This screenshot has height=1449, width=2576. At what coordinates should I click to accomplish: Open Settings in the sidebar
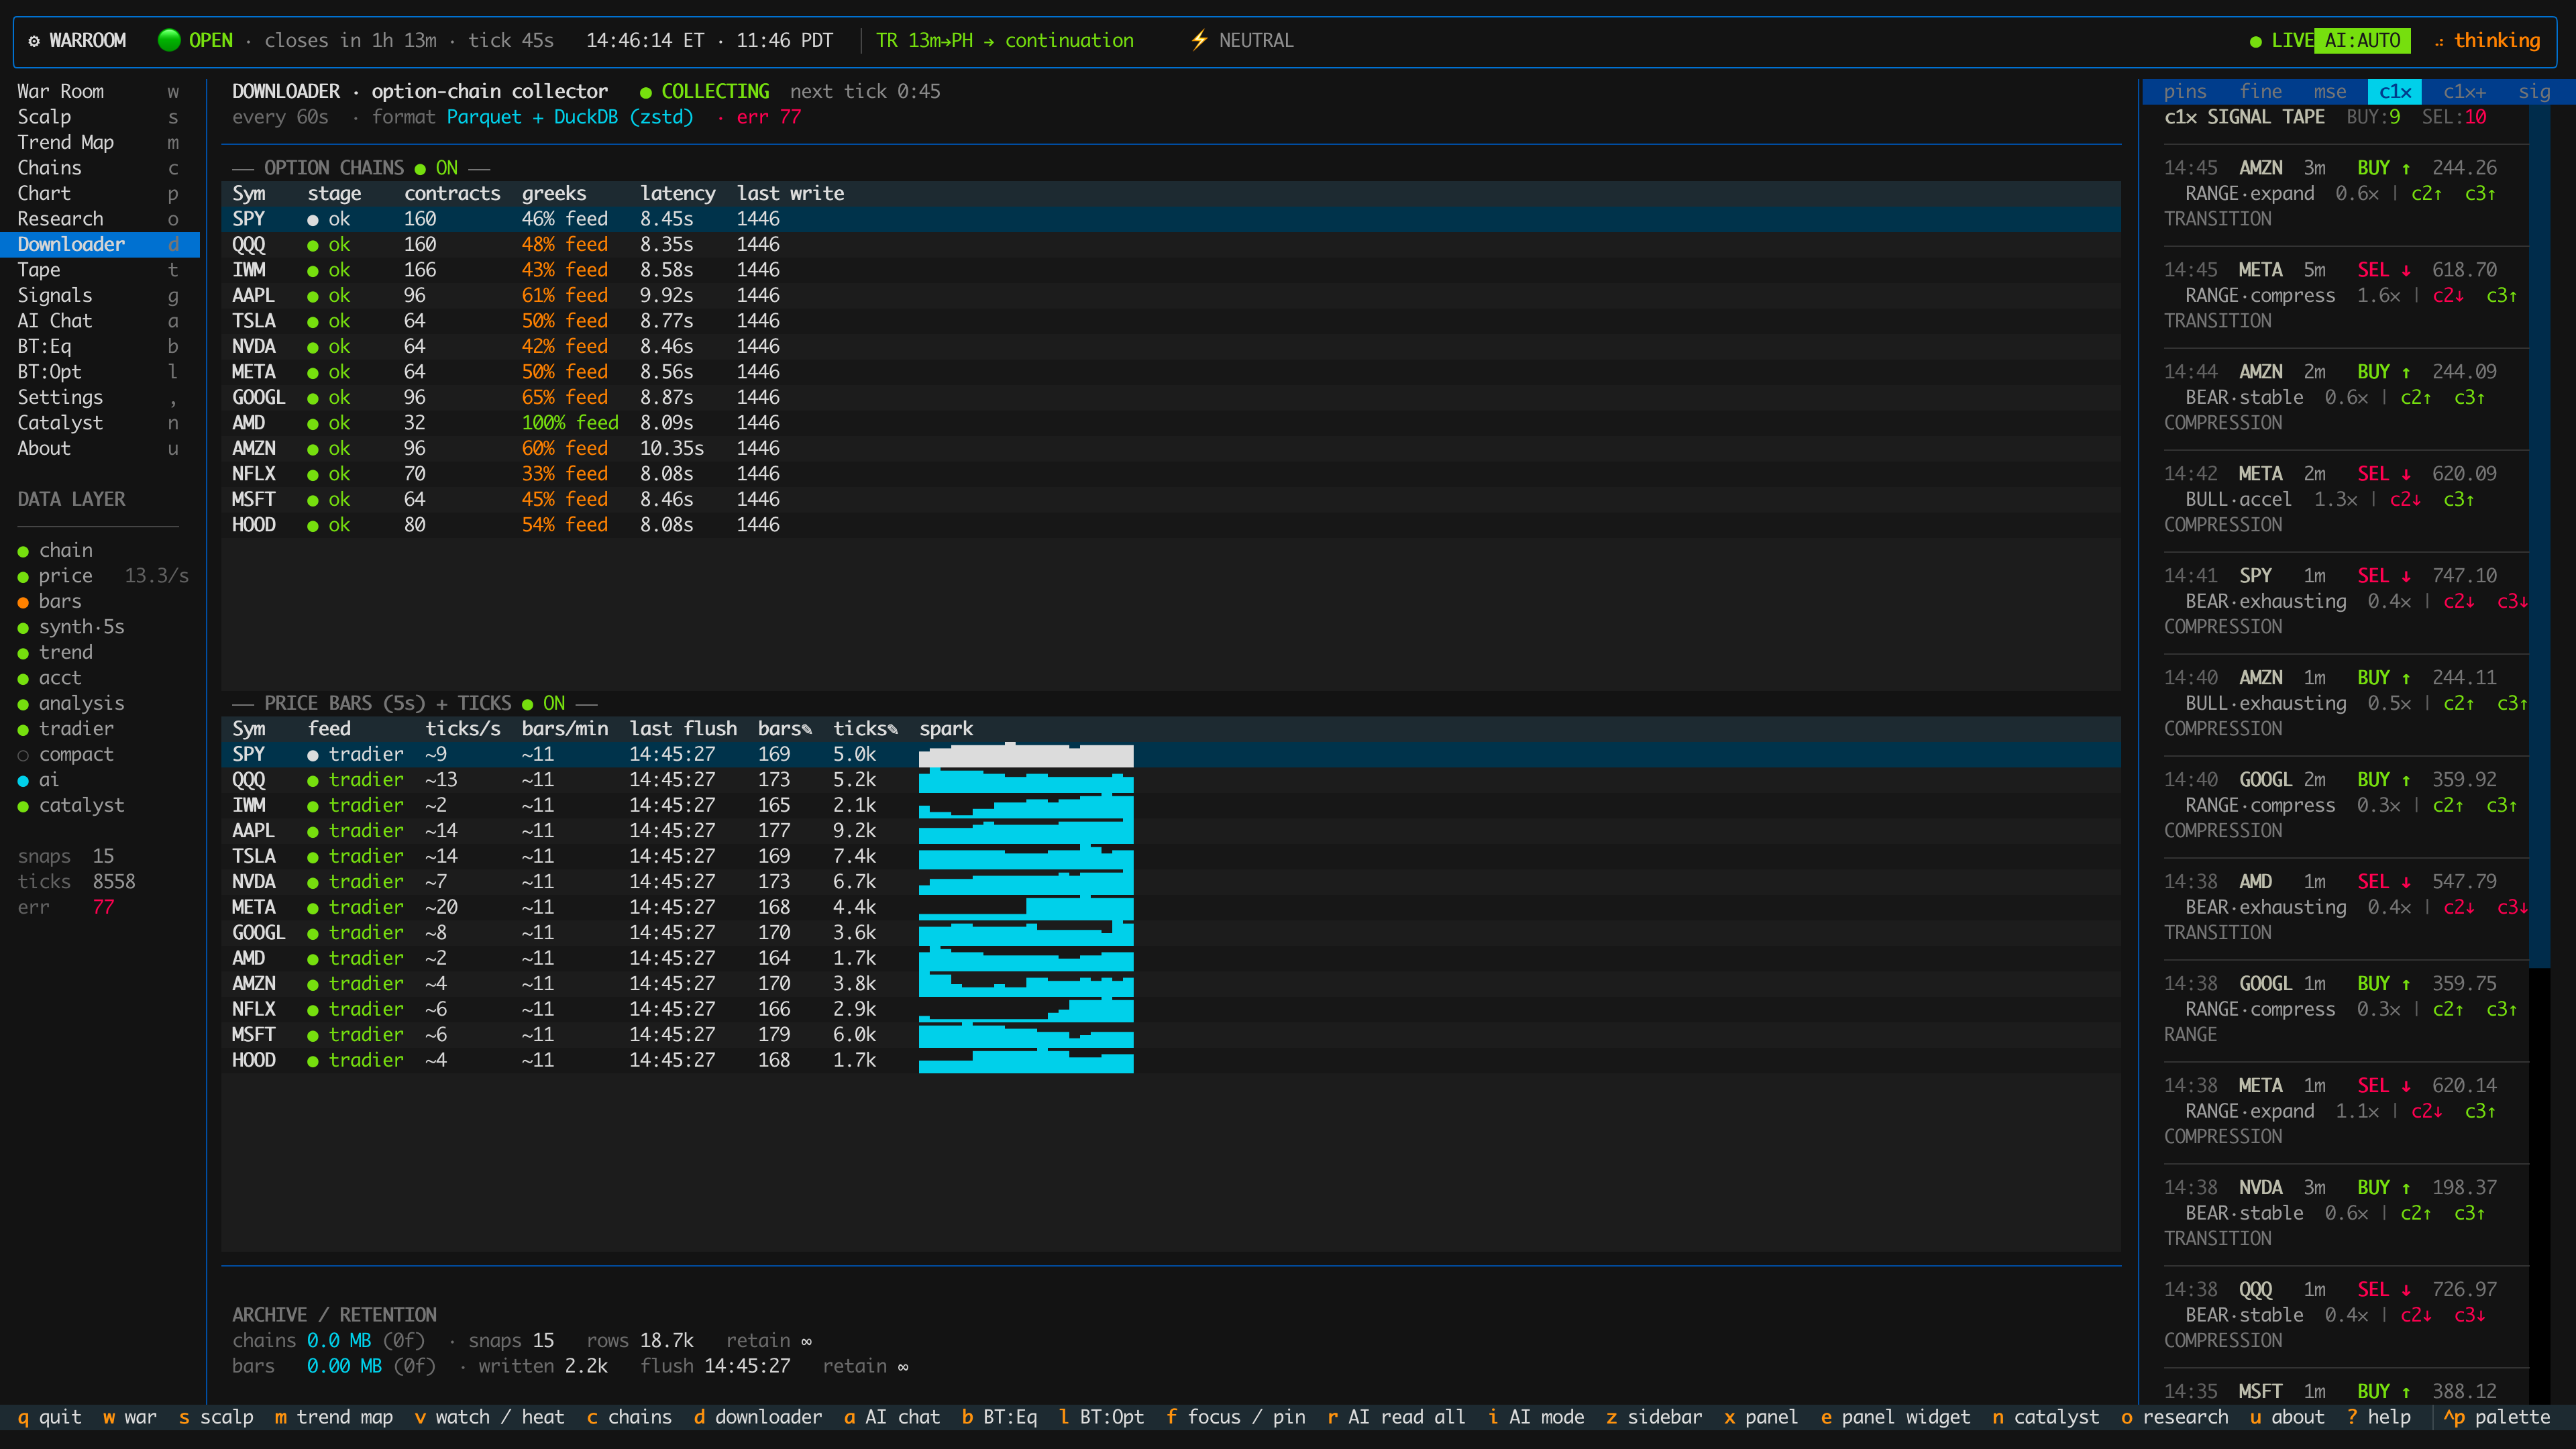(100, 398)
